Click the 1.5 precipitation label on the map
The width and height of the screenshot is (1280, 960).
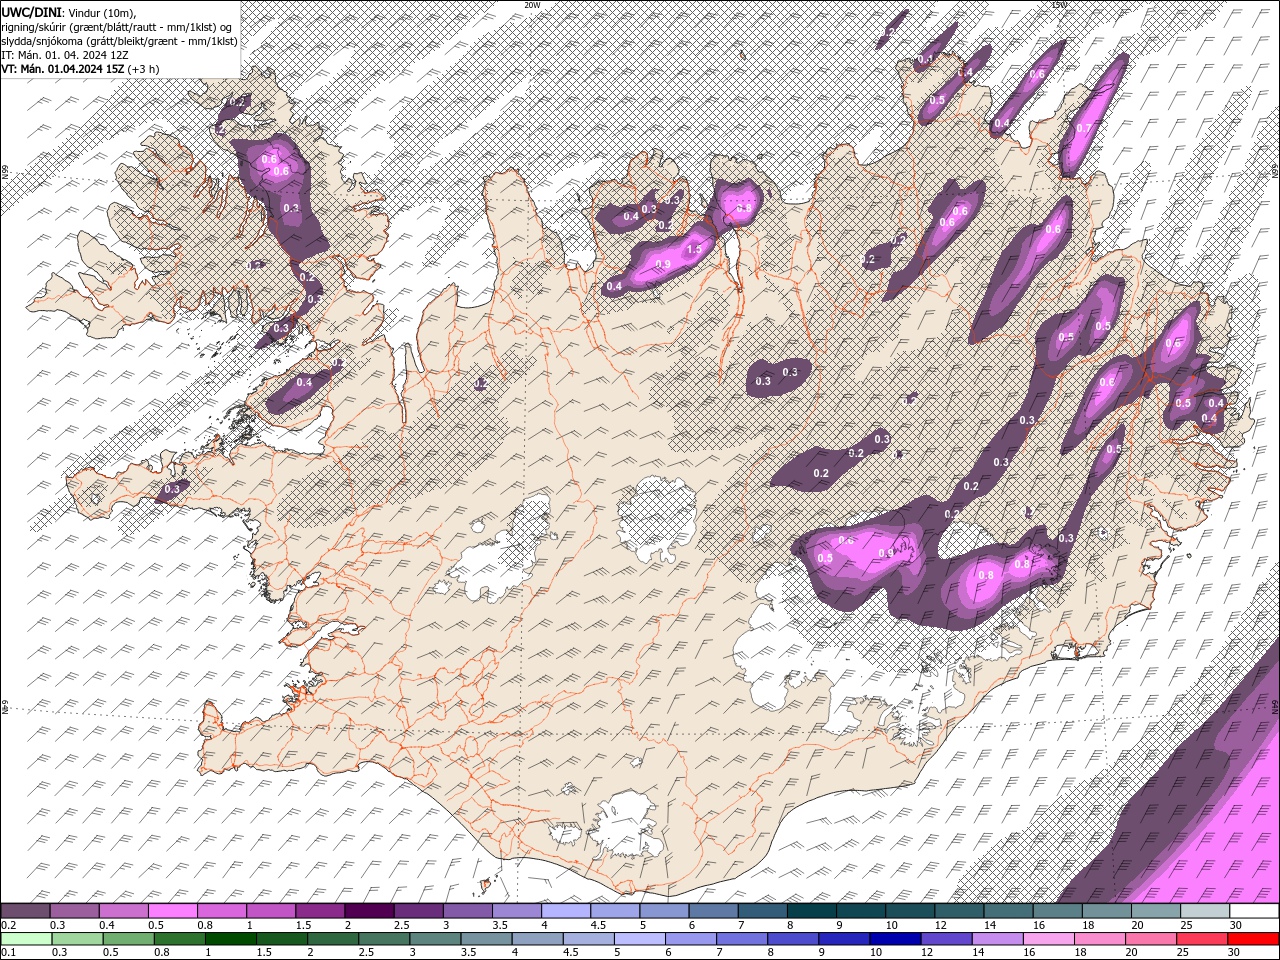tap(693, 248)
